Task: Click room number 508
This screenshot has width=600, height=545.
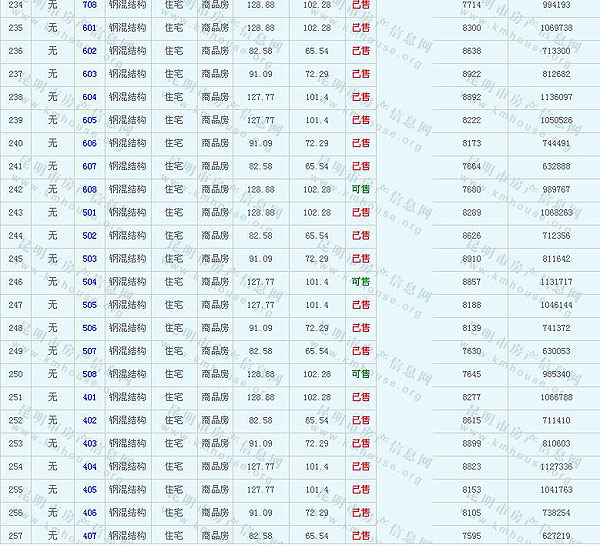Action: pyautogui.click(x=90, y=374)
